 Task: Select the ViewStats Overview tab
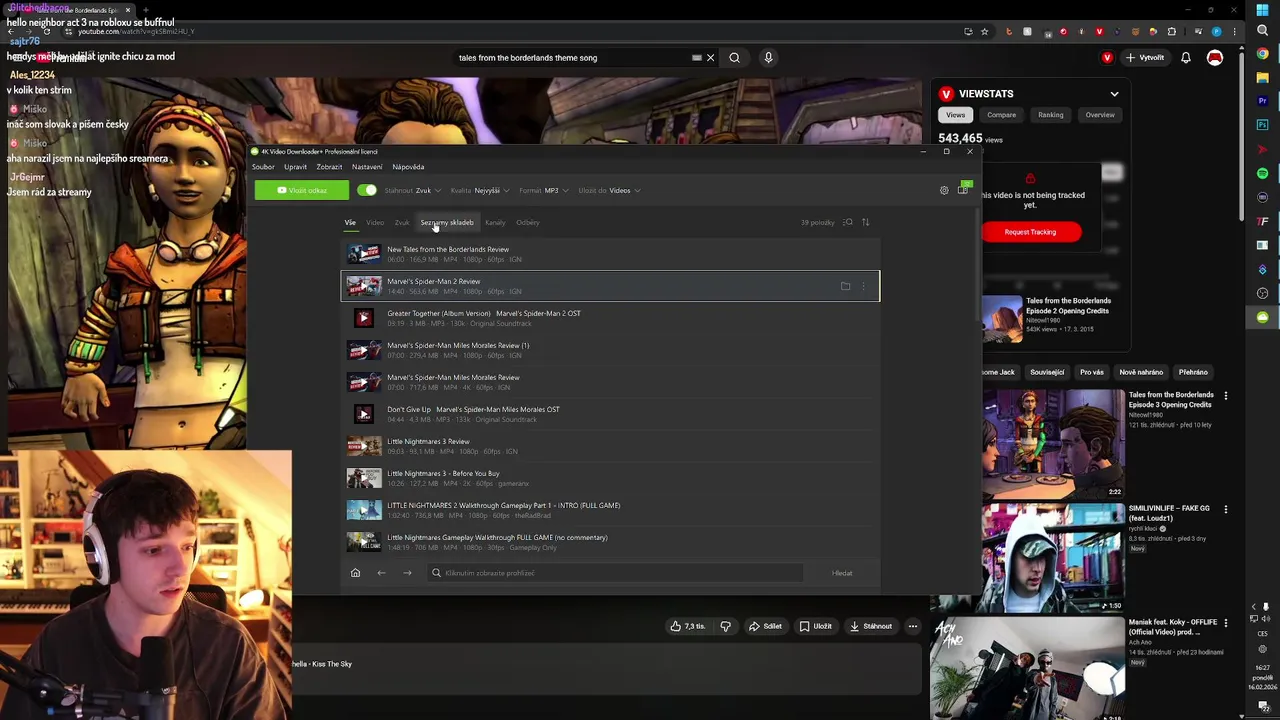pyautogui.click(x=1100, y=115)
